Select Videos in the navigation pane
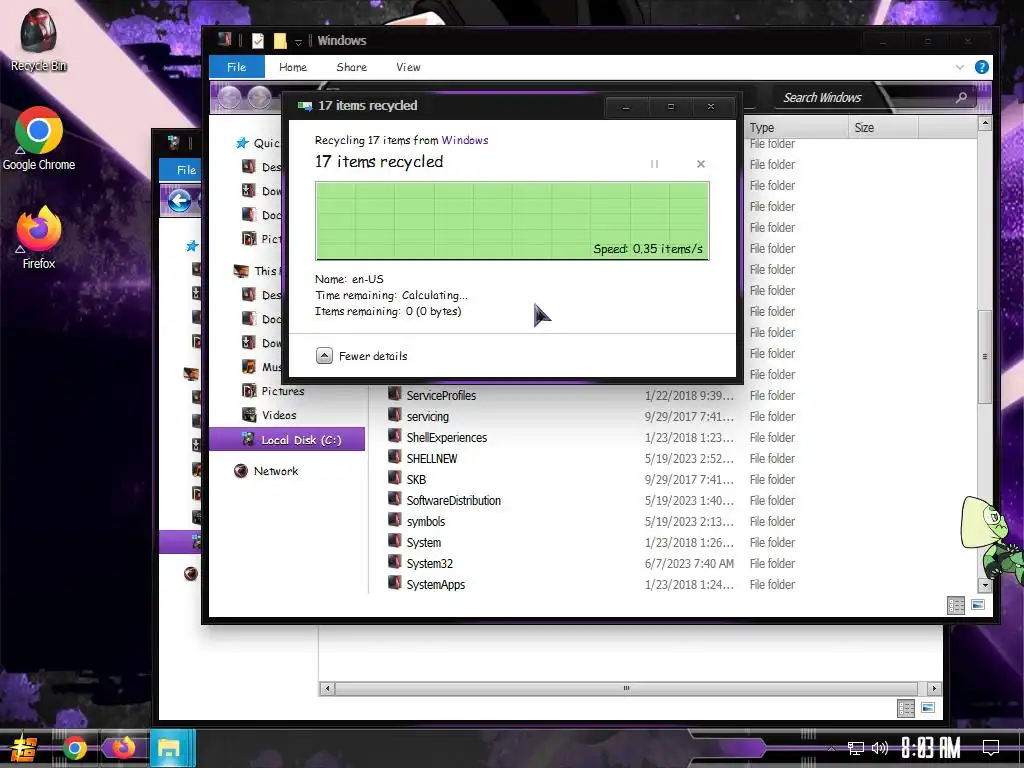This screenshot has width=1024, height=768. (x=279, y=415)
